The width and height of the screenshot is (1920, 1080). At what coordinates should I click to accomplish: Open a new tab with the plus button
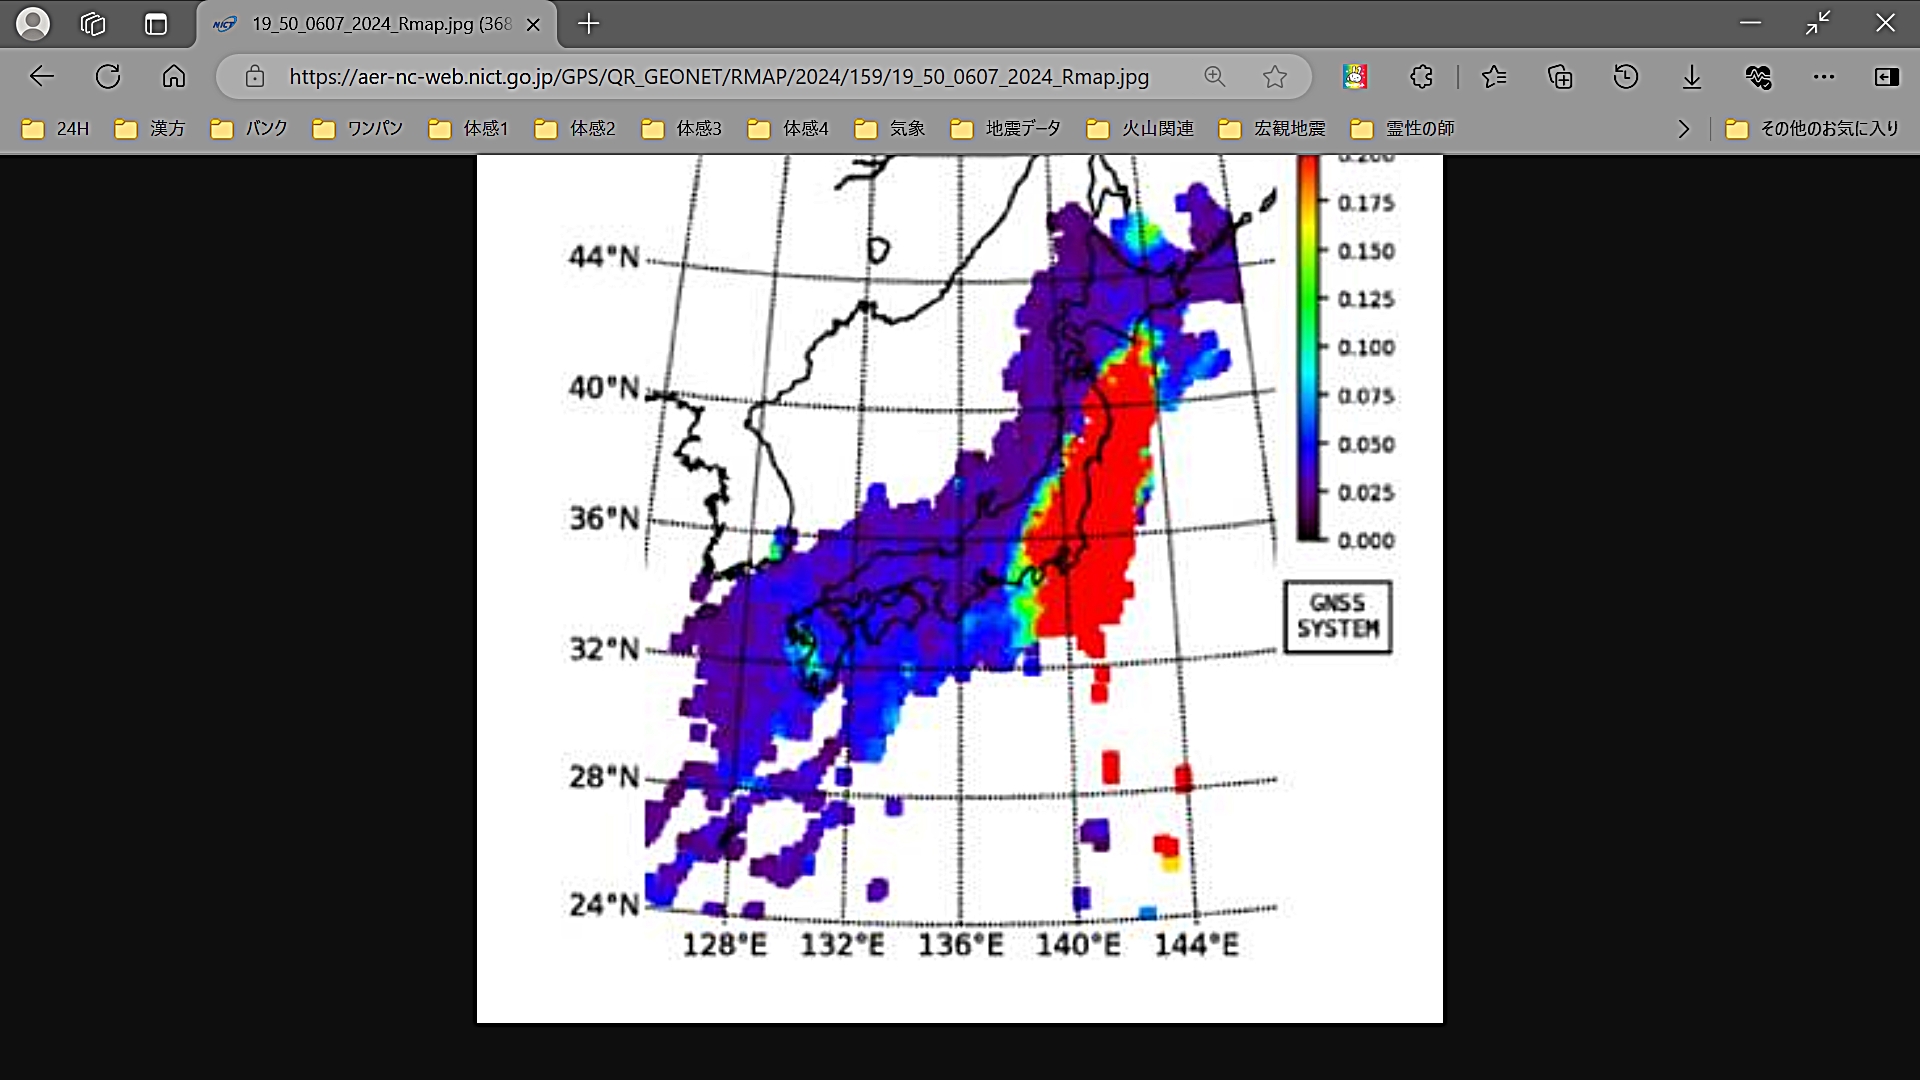589,24
